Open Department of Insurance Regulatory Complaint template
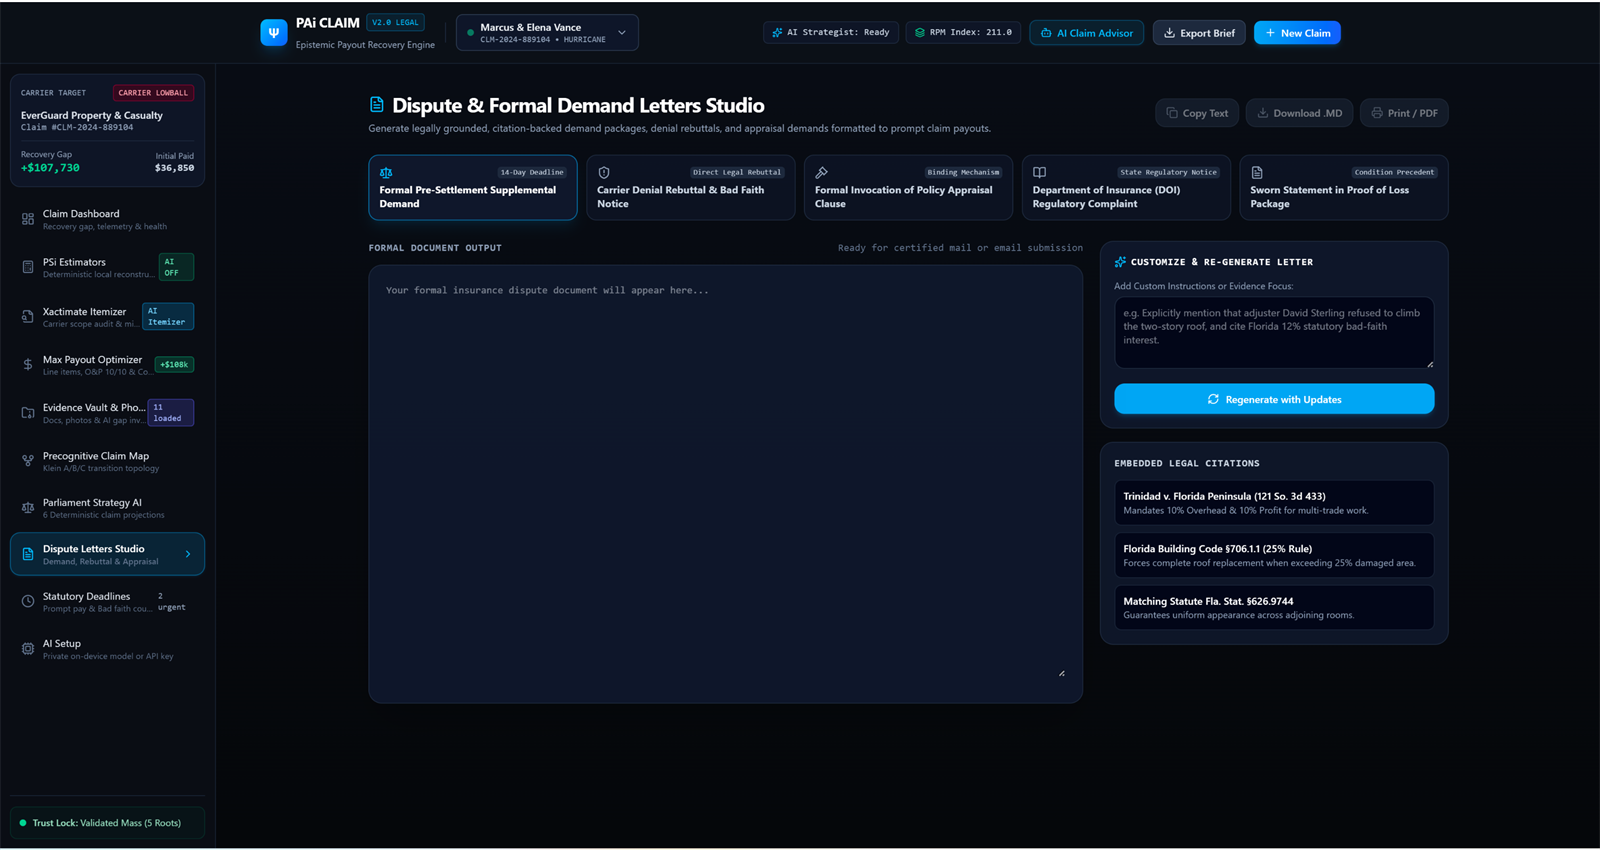This screenshot has height=850, width=1600. 1126,187
